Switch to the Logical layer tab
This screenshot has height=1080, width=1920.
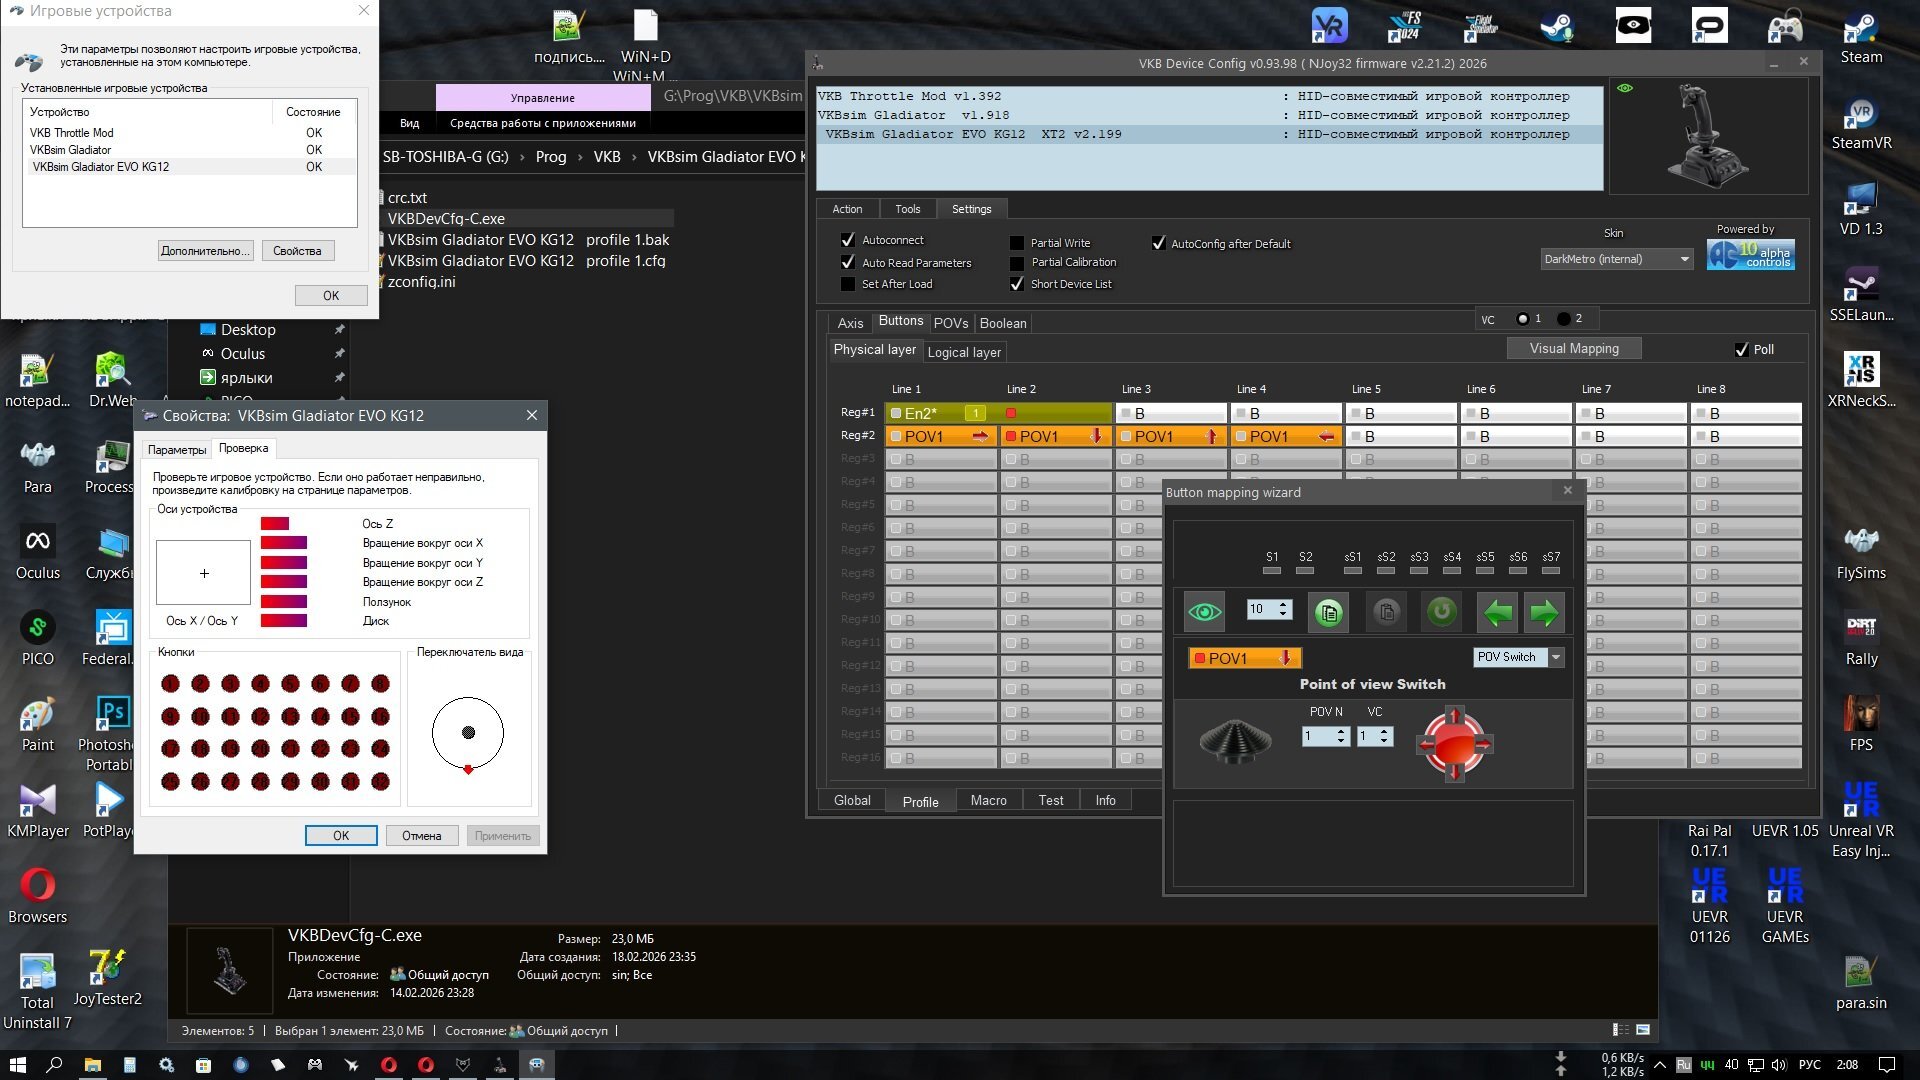coord(963,352)
